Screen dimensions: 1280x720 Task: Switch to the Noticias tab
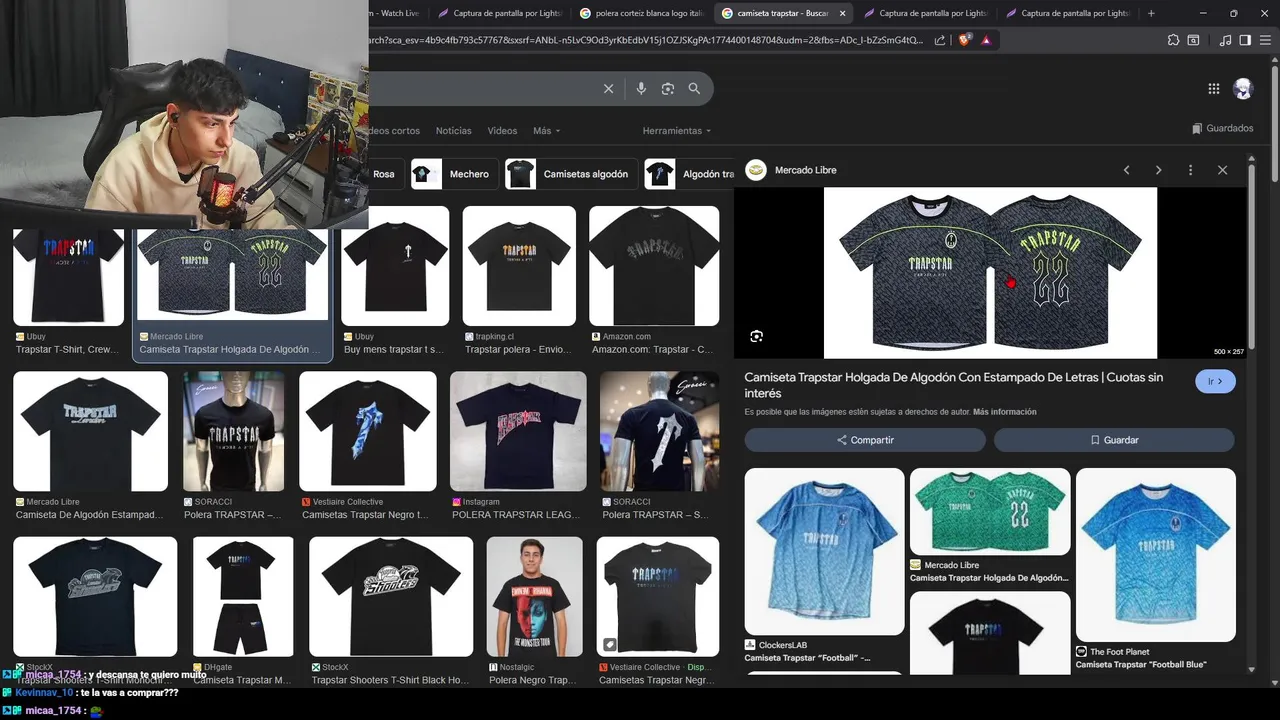453,131
